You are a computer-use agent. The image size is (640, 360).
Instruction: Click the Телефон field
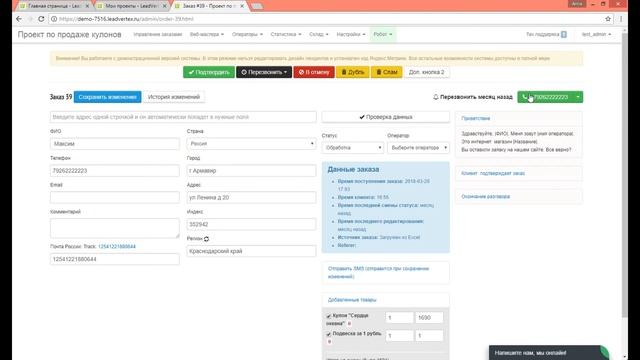[115, 171]
